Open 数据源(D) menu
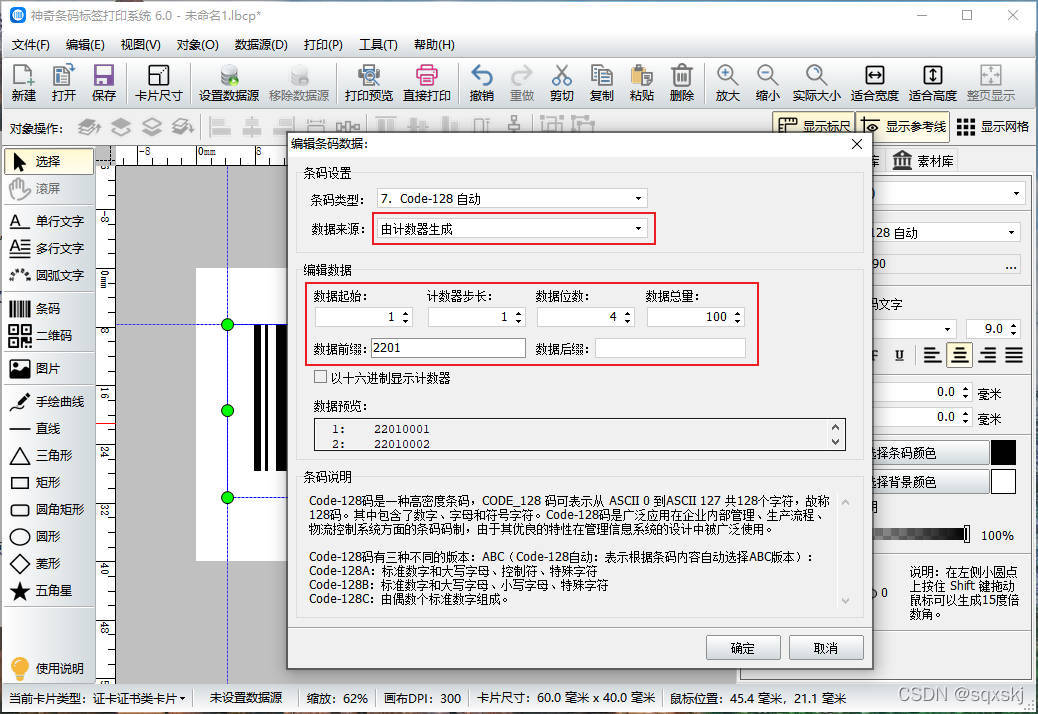This screenshot has height=714, width=1038. [261, 44]
